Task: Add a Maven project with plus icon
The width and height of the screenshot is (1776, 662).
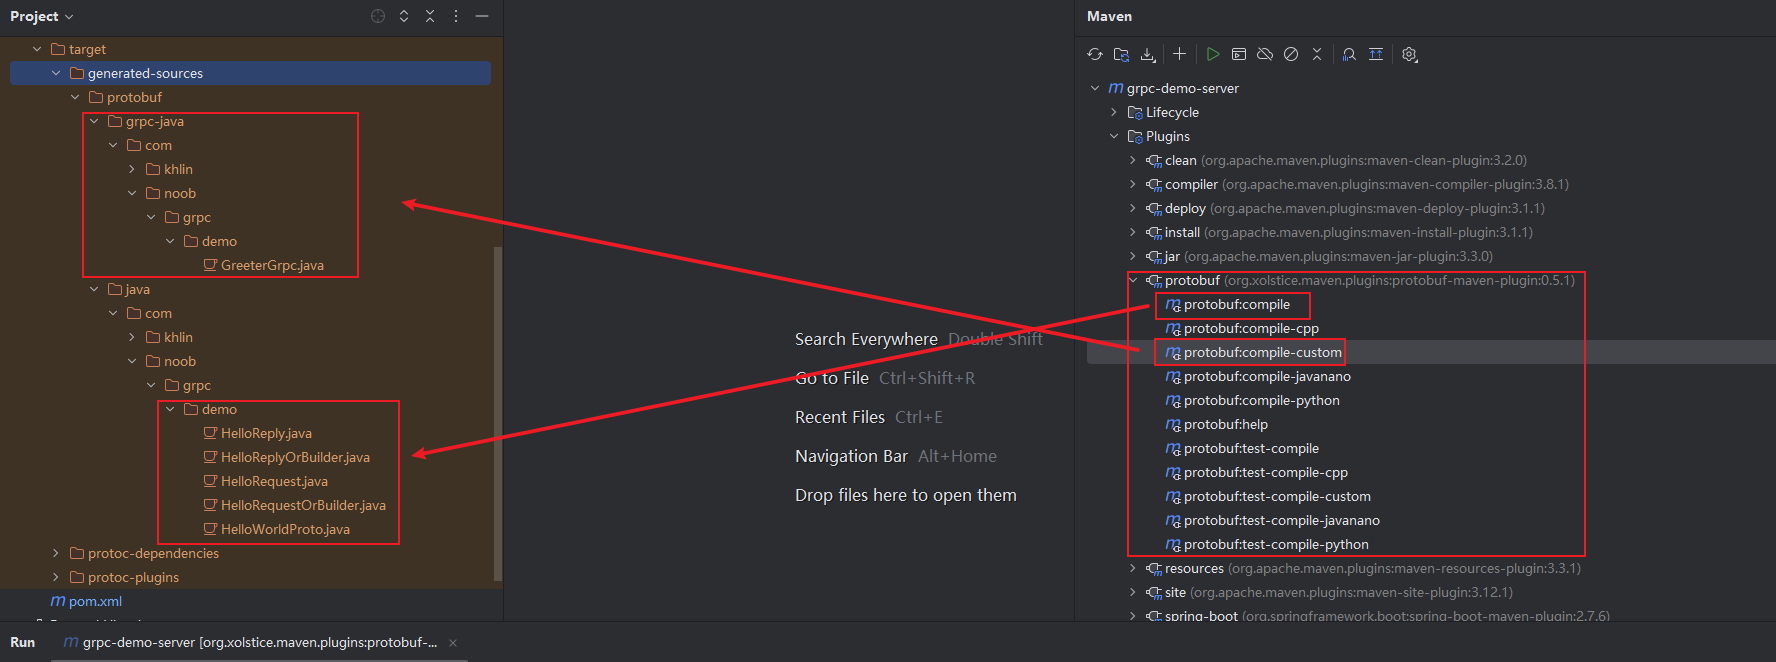Action: (x=1180, y=55)
